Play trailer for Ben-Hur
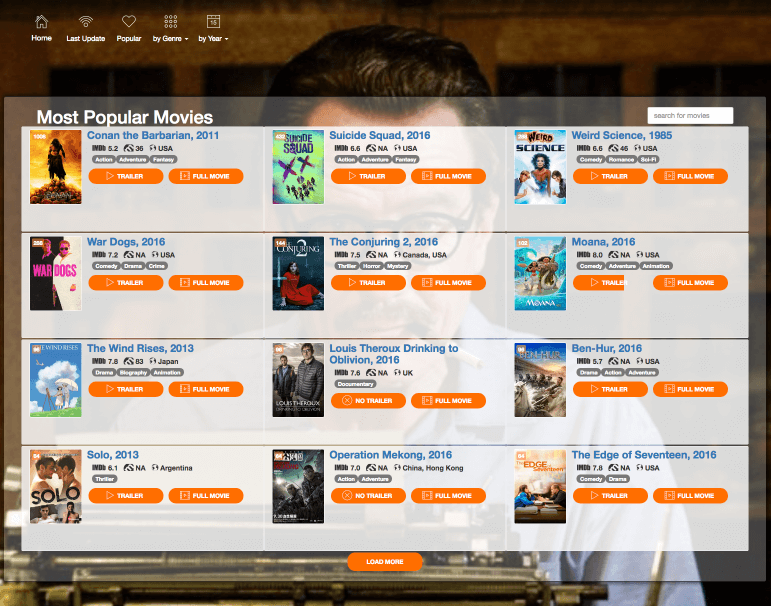 click(x=610, y=389)
